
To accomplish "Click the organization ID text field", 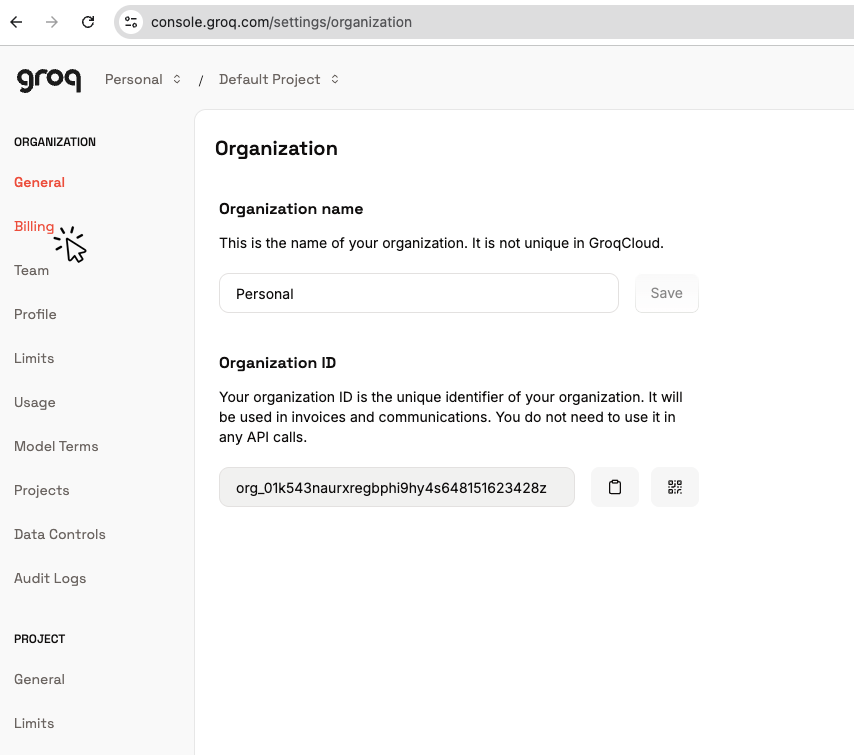I will [396, 487].
